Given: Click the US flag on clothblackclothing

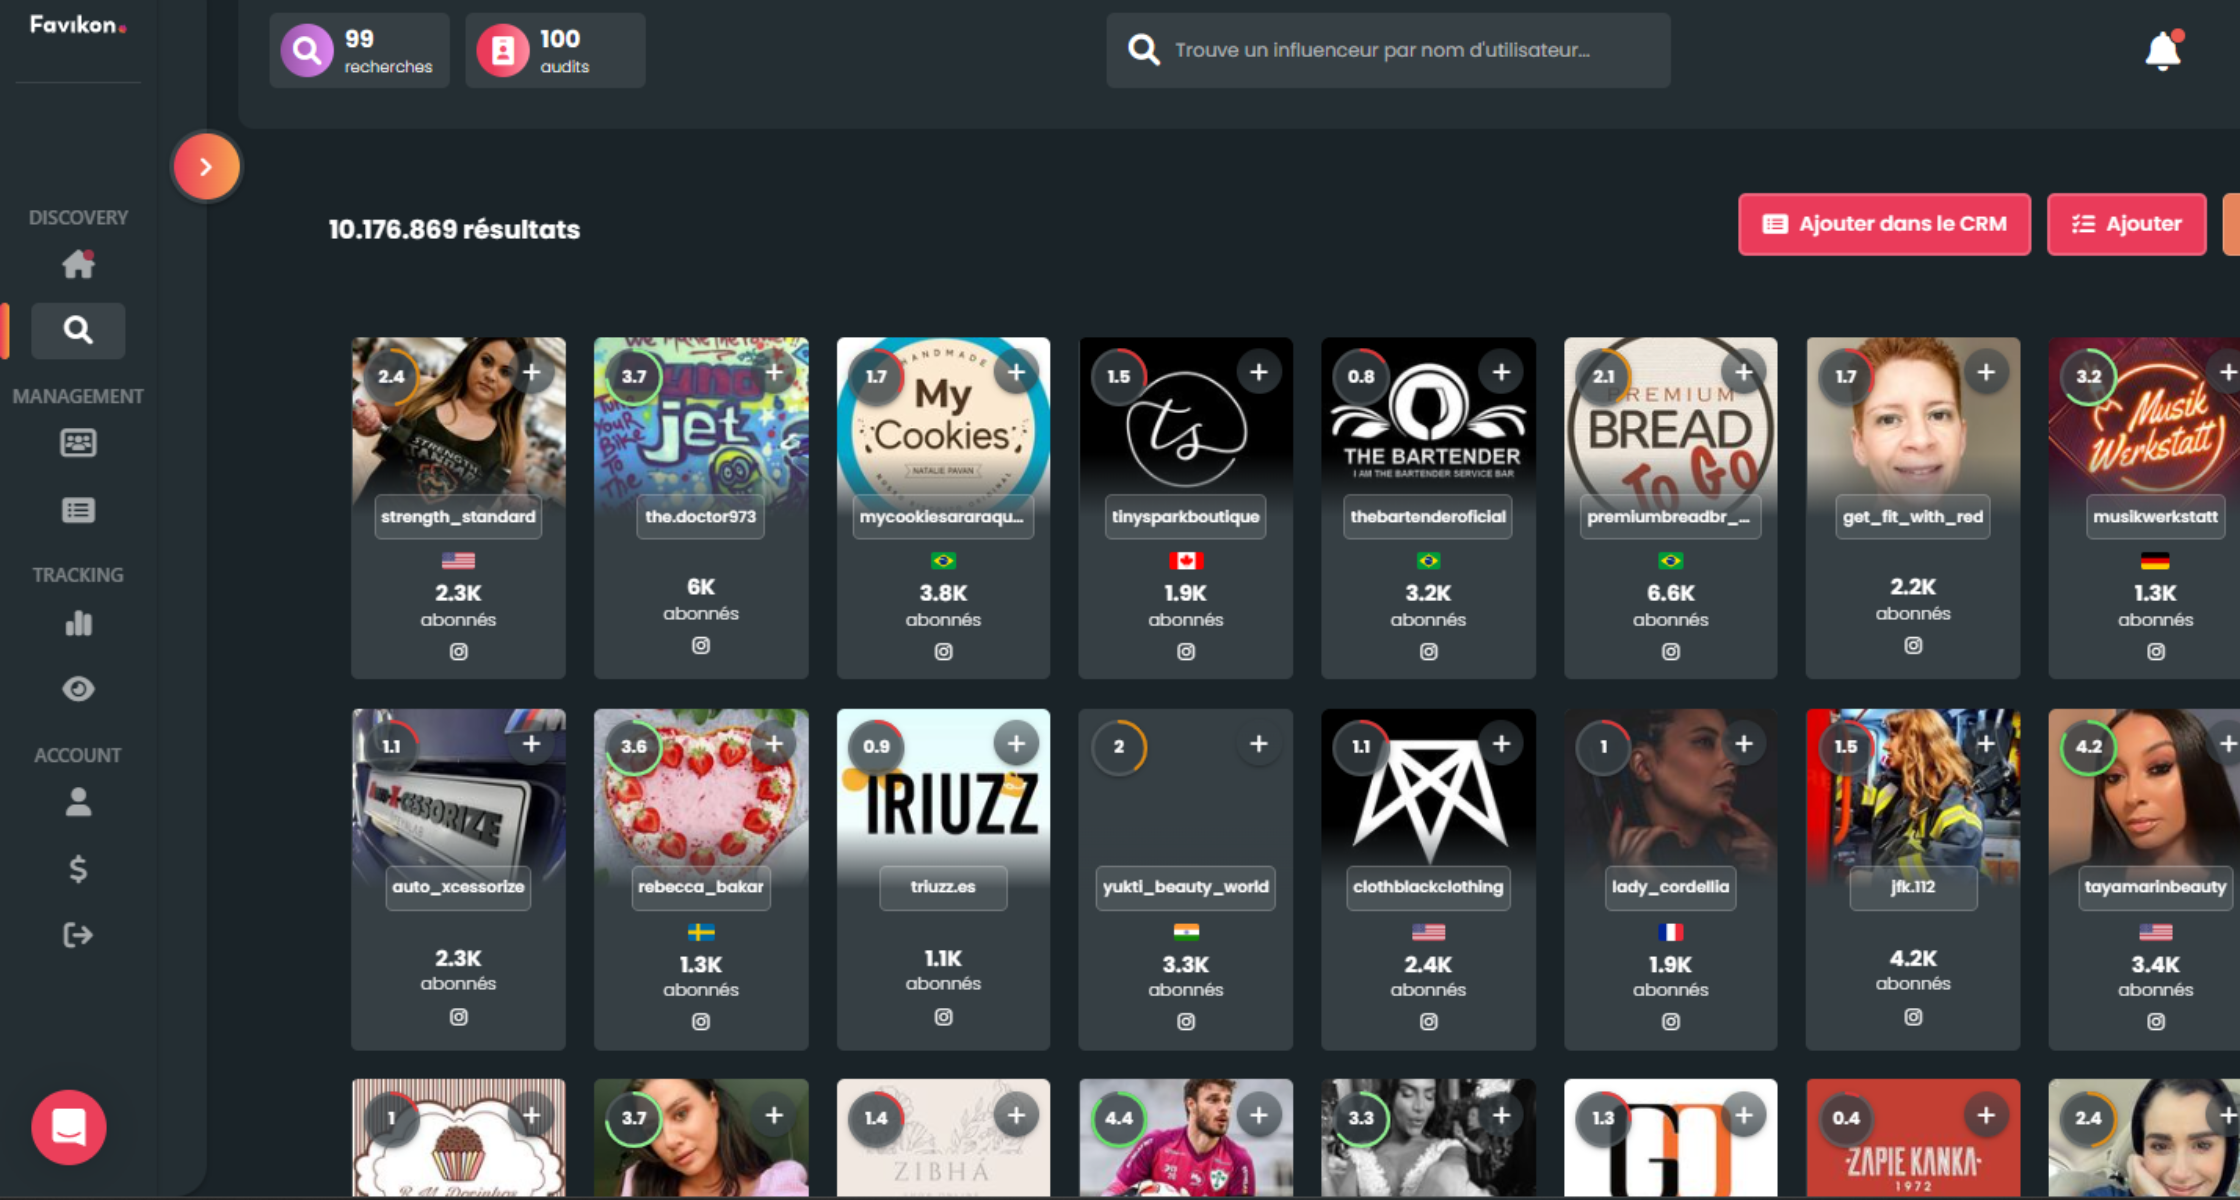Looking at the screenshot, I should point(1428,932).
